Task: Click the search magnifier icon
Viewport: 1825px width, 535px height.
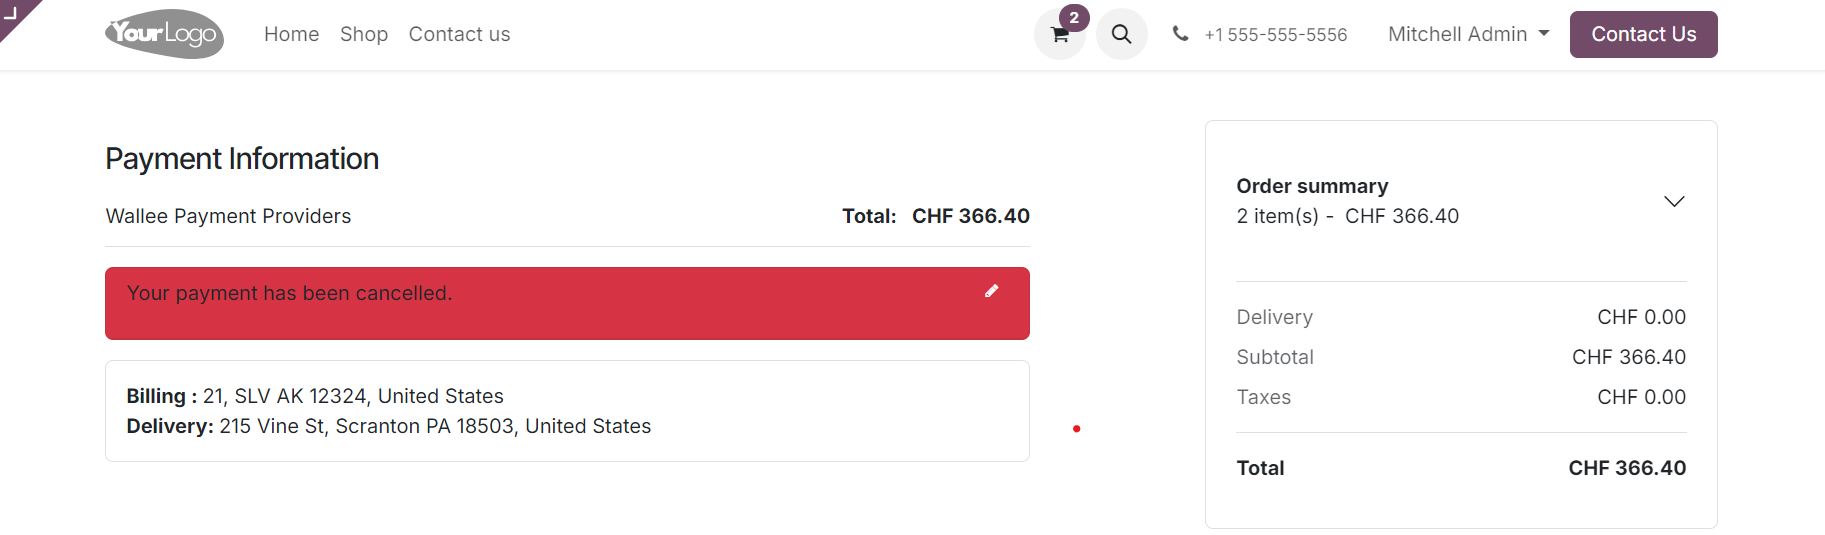Action: (1122, 35)
